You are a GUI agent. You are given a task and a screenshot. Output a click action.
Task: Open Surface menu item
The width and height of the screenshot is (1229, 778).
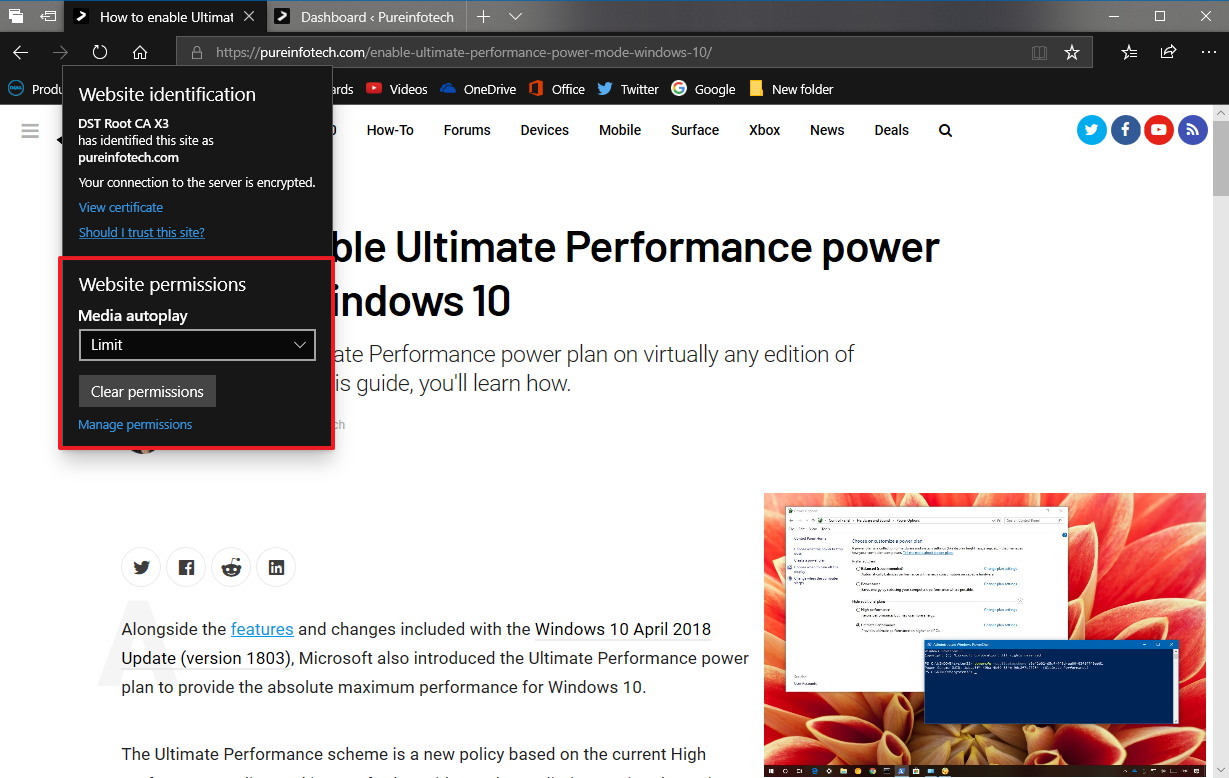[x=695, y=130]
